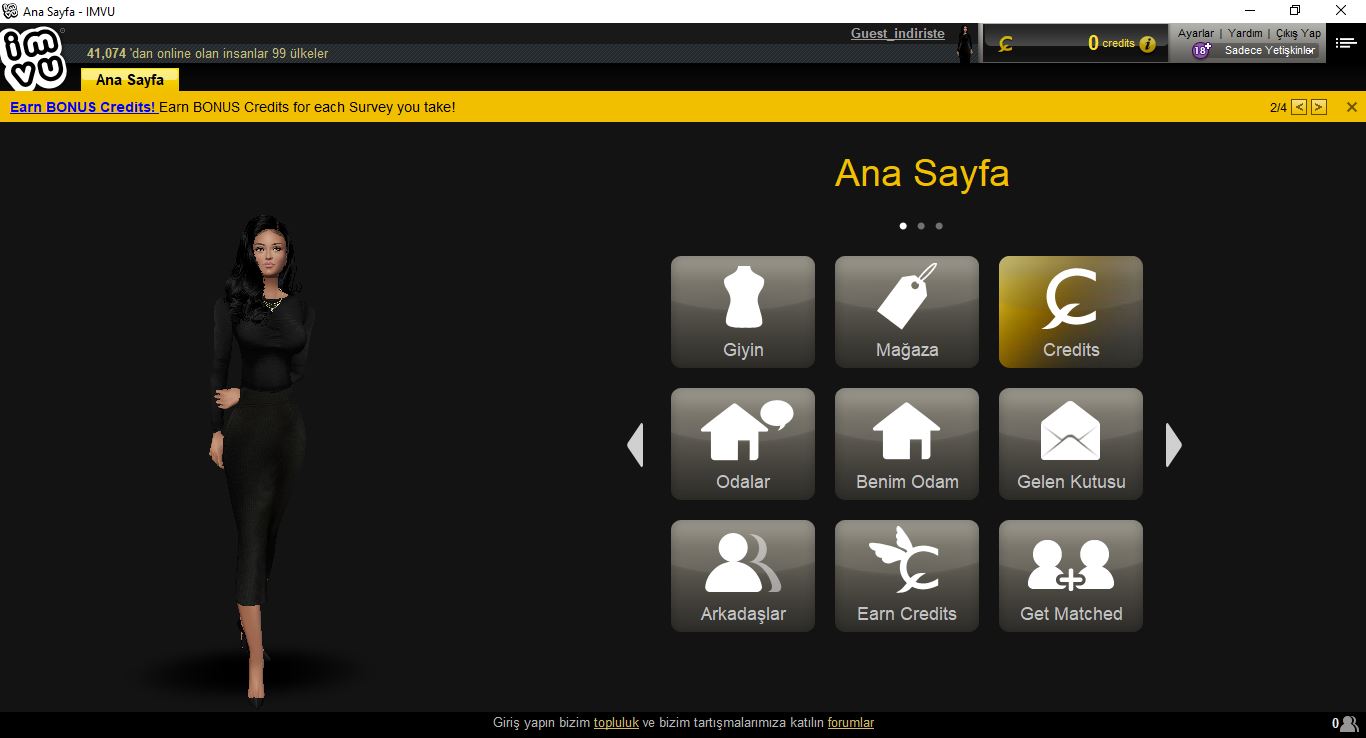The width and height of the screenshot is (1366, 738).
Task: Open the Benim Odam tile
Action: tap(907, 444)
